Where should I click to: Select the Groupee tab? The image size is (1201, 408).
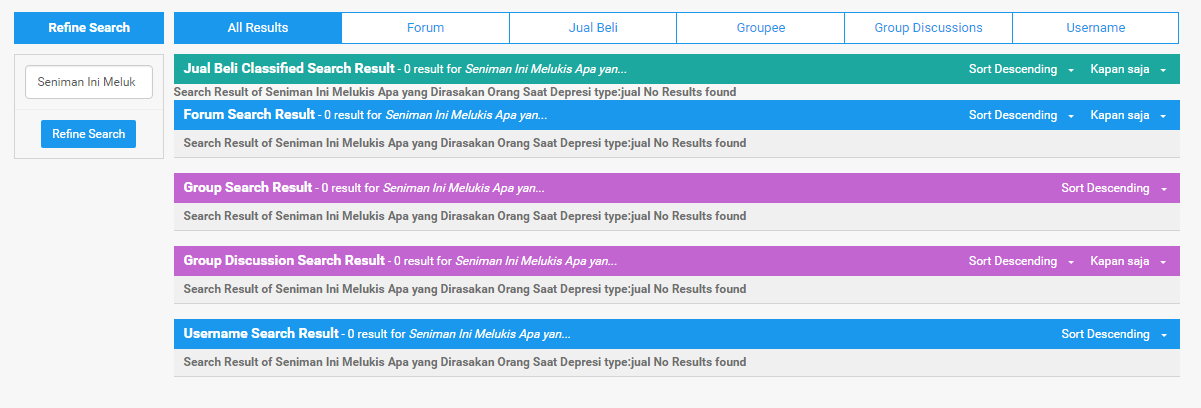(x=761, y=28)
